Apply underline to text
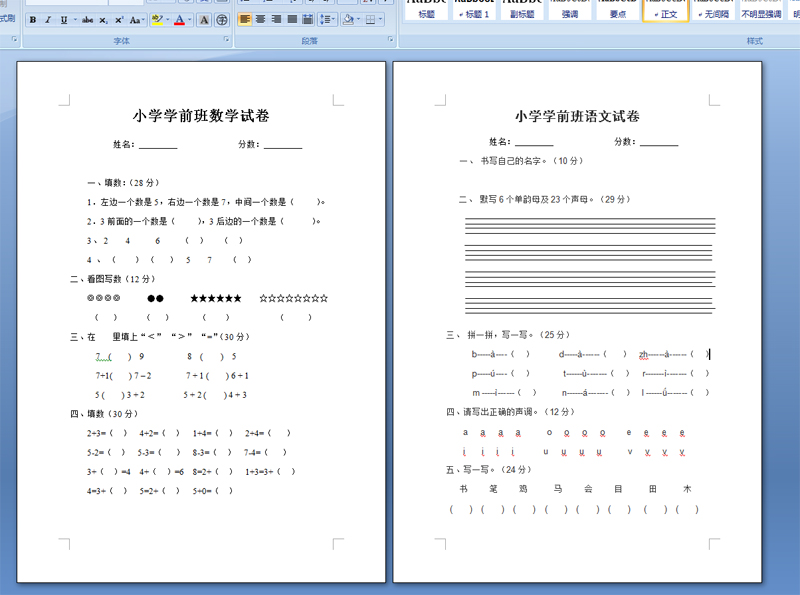 point(64,20)
